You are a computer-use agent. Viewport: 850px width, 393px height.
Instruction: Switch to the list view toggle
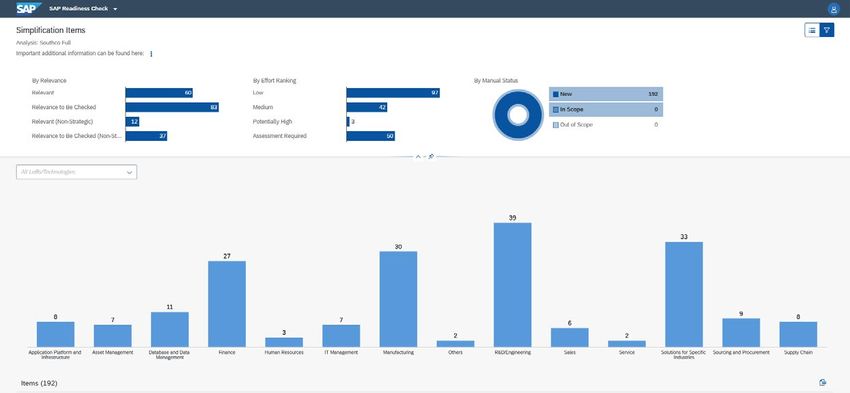point(812,30)
